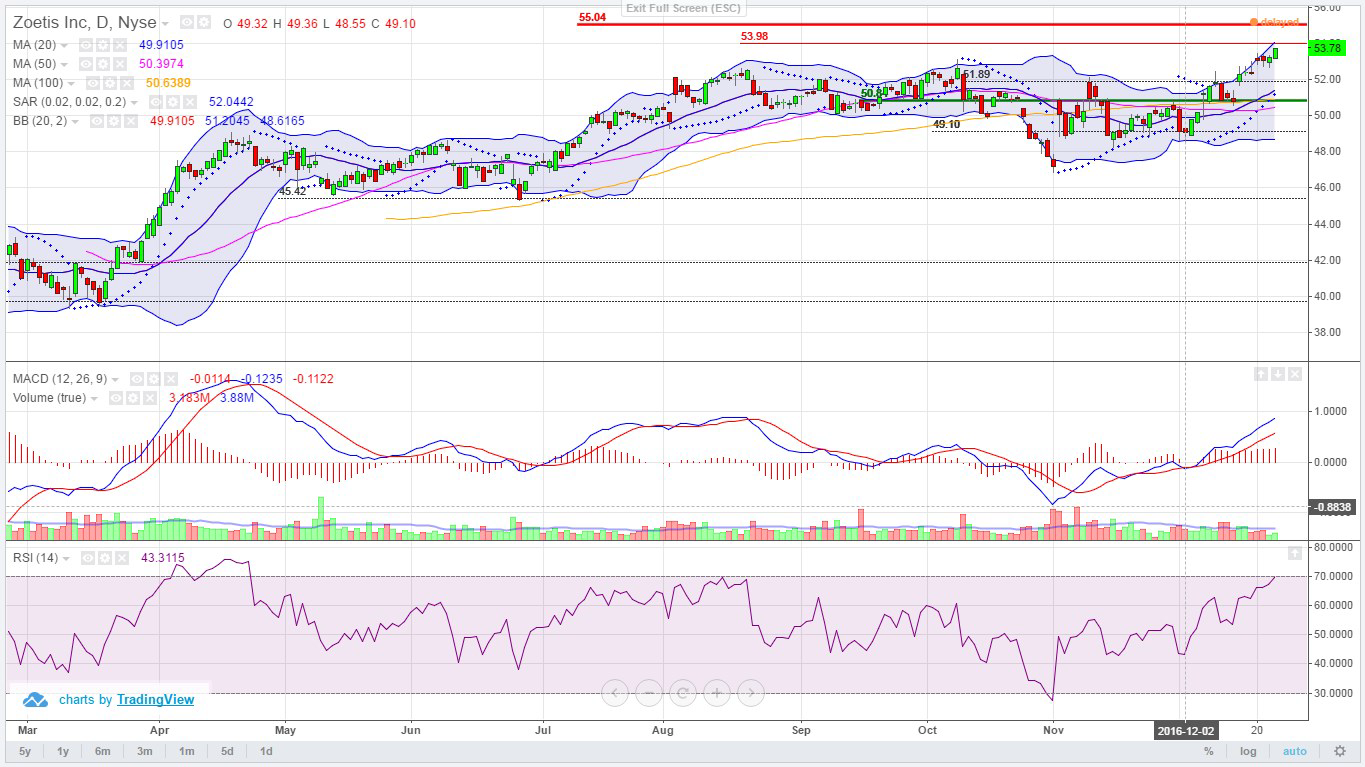
Task: Toggle auto scale mode
Action: pos(1295,751)
